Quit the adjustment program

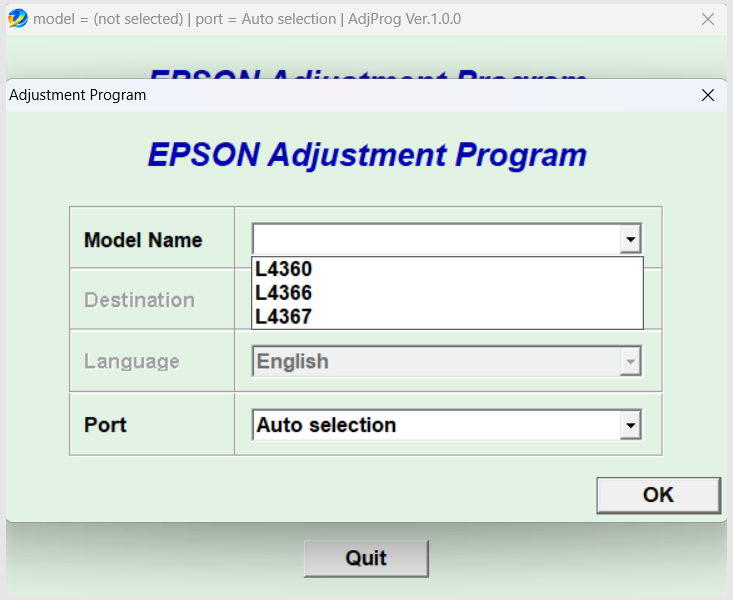point(366,558)
